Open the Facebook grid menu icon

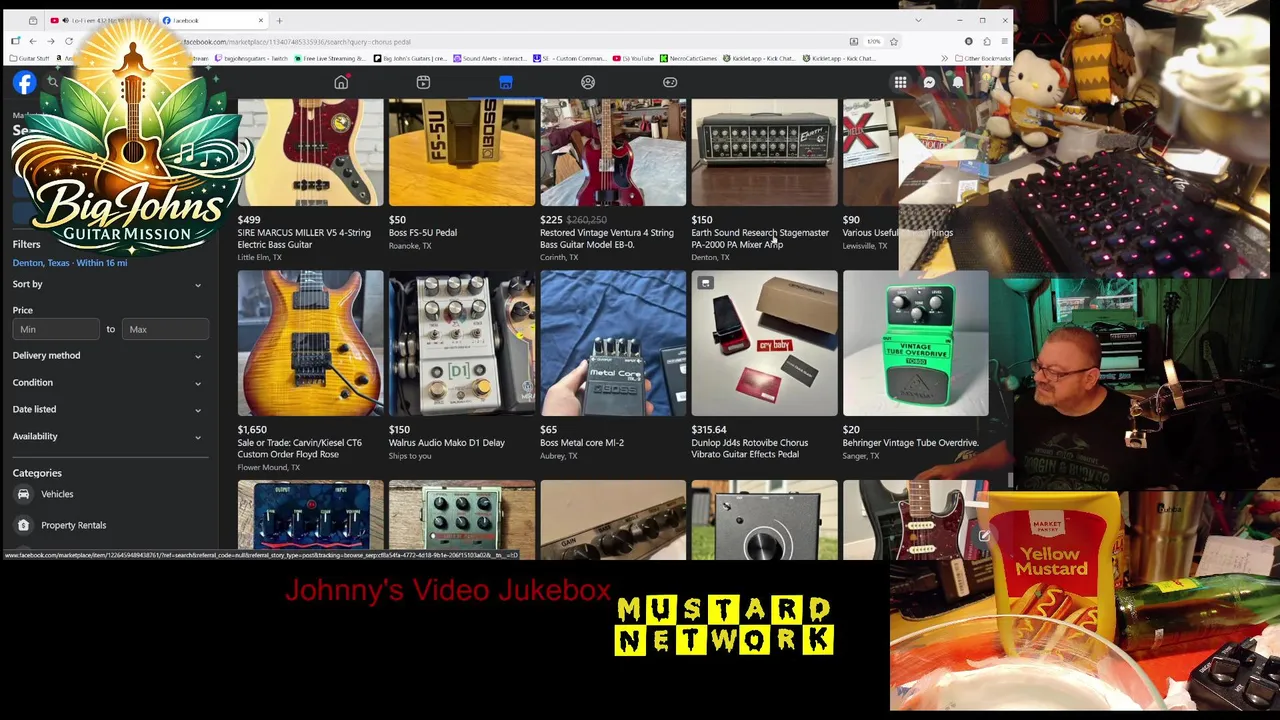click(x=900, y=83)
